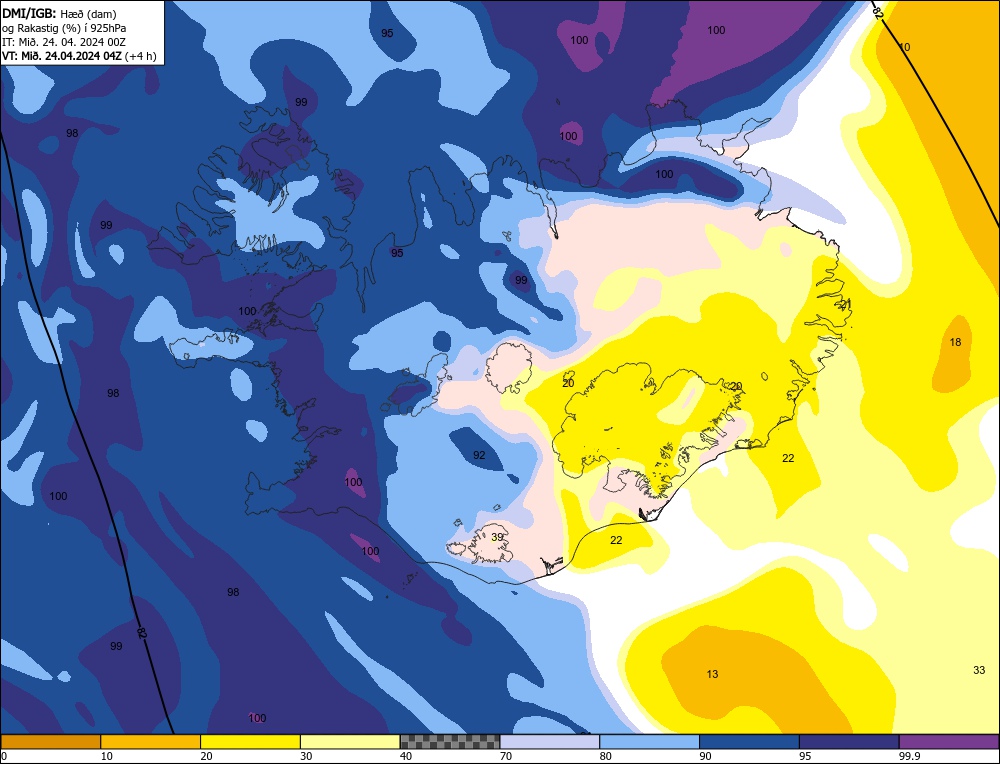Click the 'DMI/IGB: Hæð (dam)' title line
The height and width of the screenshot is (764, 1000).
[x=59, y=13]
